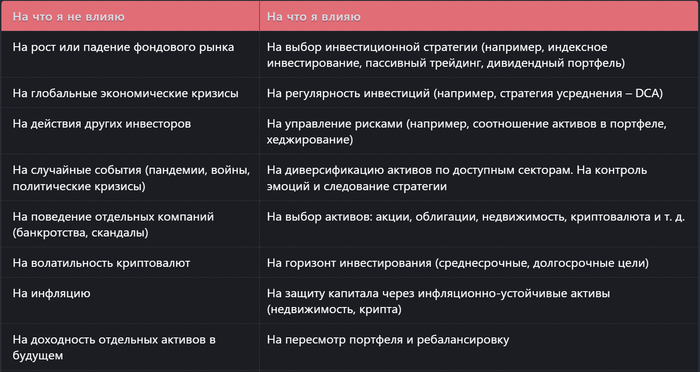Click the 'На действия других инвесторов' cell

point(130,131)
